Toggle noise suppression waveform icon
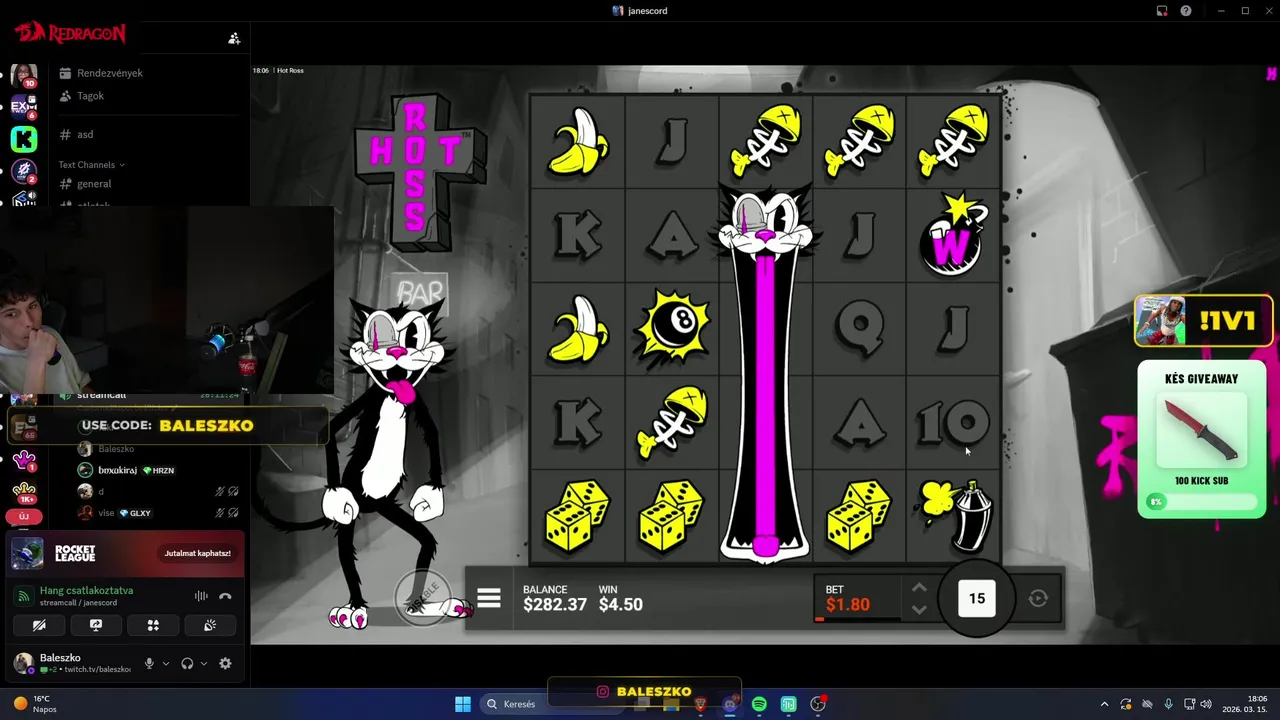The height and width of the screenshot is (720, 1280). [x=201, y=596]
